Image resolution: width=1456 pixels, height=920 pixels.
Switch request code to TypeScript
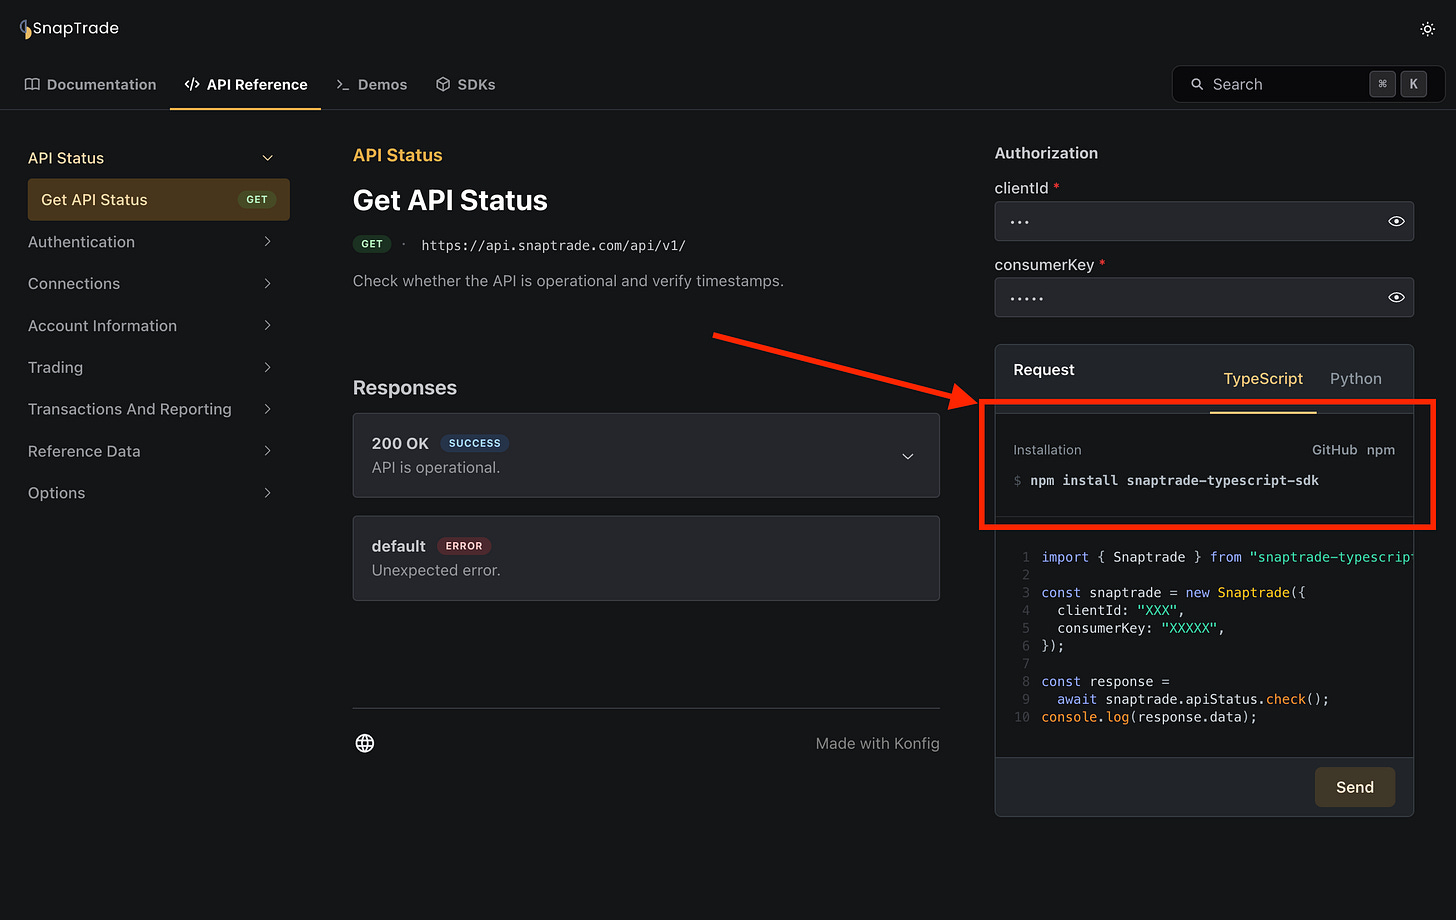[x=1263, y=379]
